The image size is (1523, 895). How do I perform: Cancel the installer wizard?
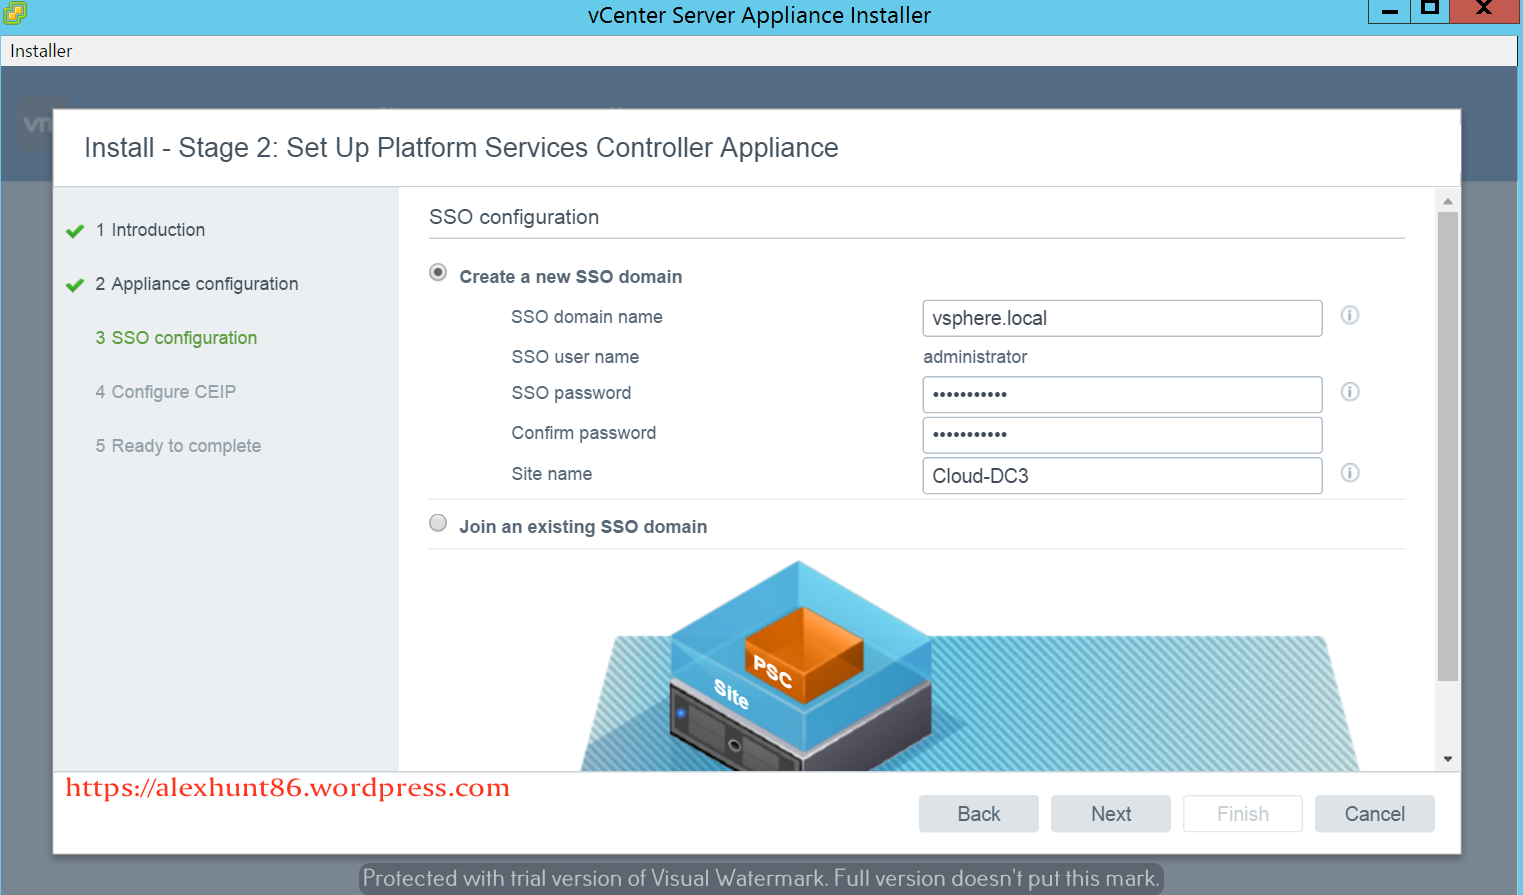[x=1374, y=814]
